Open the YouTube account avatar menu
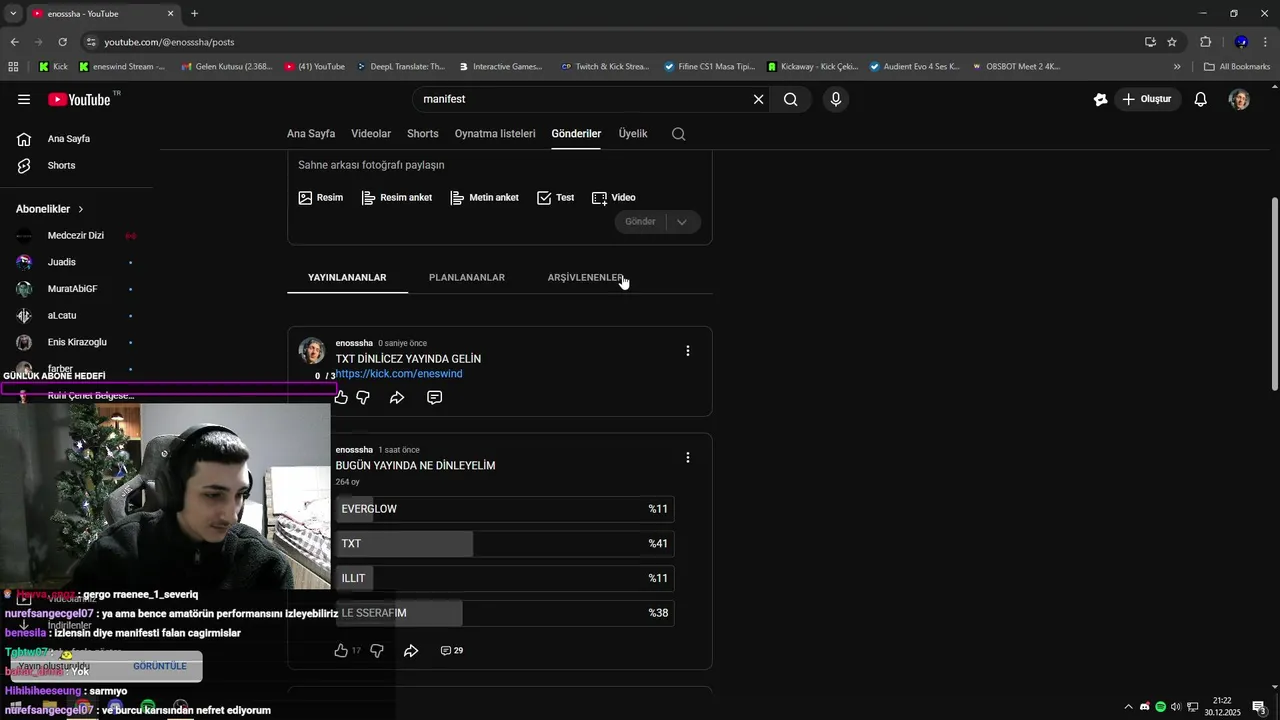The image size is (1280, 720). pyautogui.click(x=1239, y=99)
